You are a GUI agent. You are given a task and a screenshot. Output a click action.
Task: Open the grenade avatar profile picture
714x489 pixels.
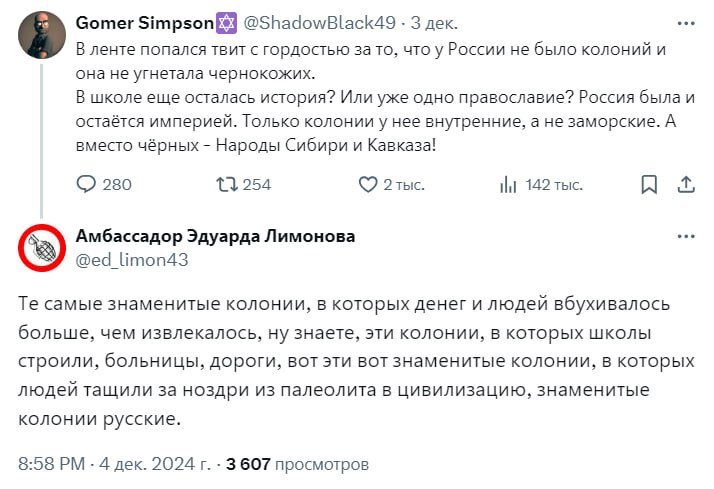(x=41, y=248)
